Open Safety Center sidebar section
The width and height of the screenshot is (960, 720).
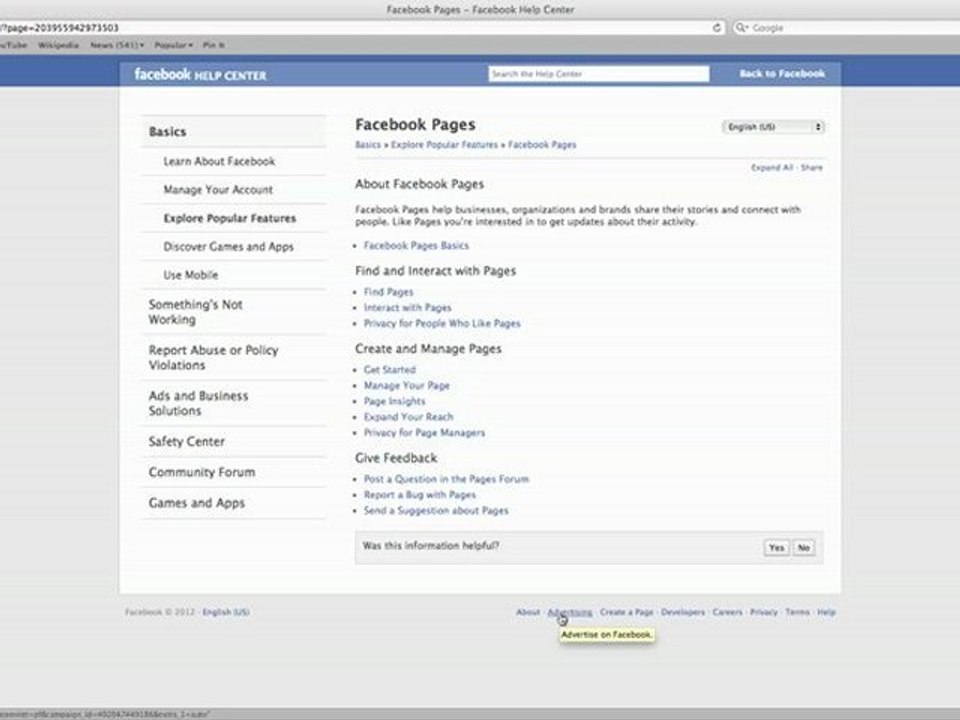[187, 441]
